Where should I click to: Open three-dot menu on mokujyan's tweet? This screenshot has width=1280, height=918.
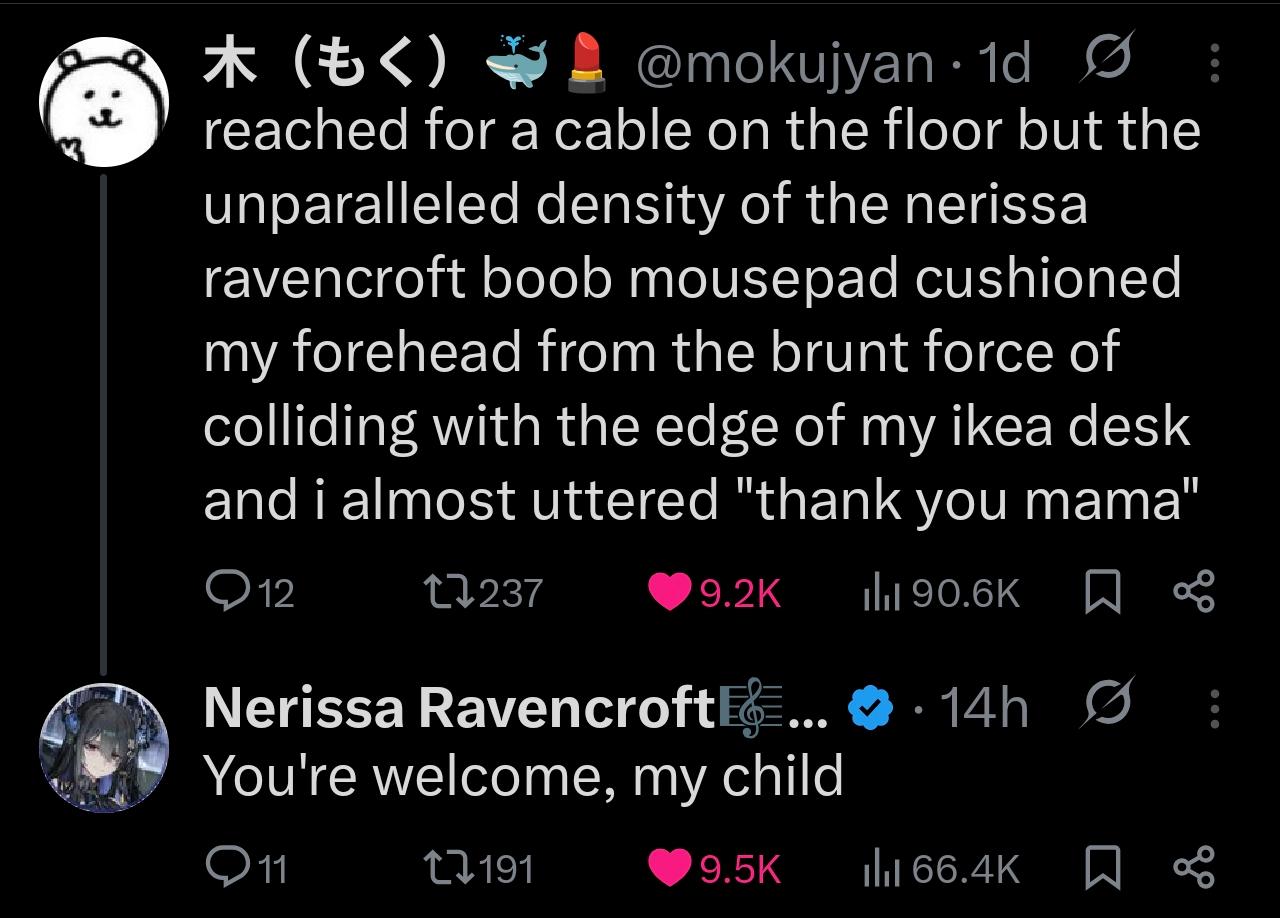point(1215,64)
